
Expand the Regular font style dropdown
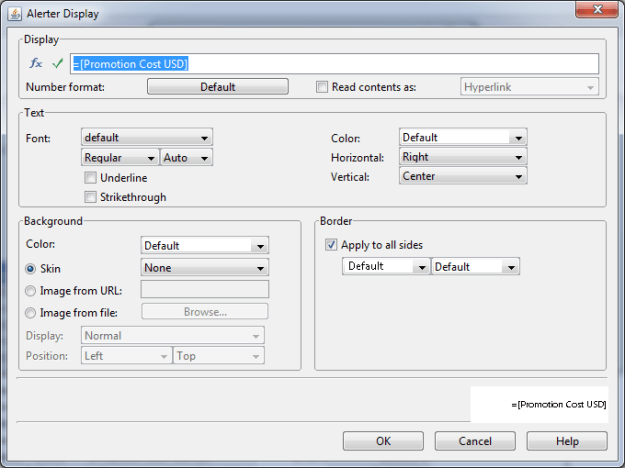(x=119, y=157)
